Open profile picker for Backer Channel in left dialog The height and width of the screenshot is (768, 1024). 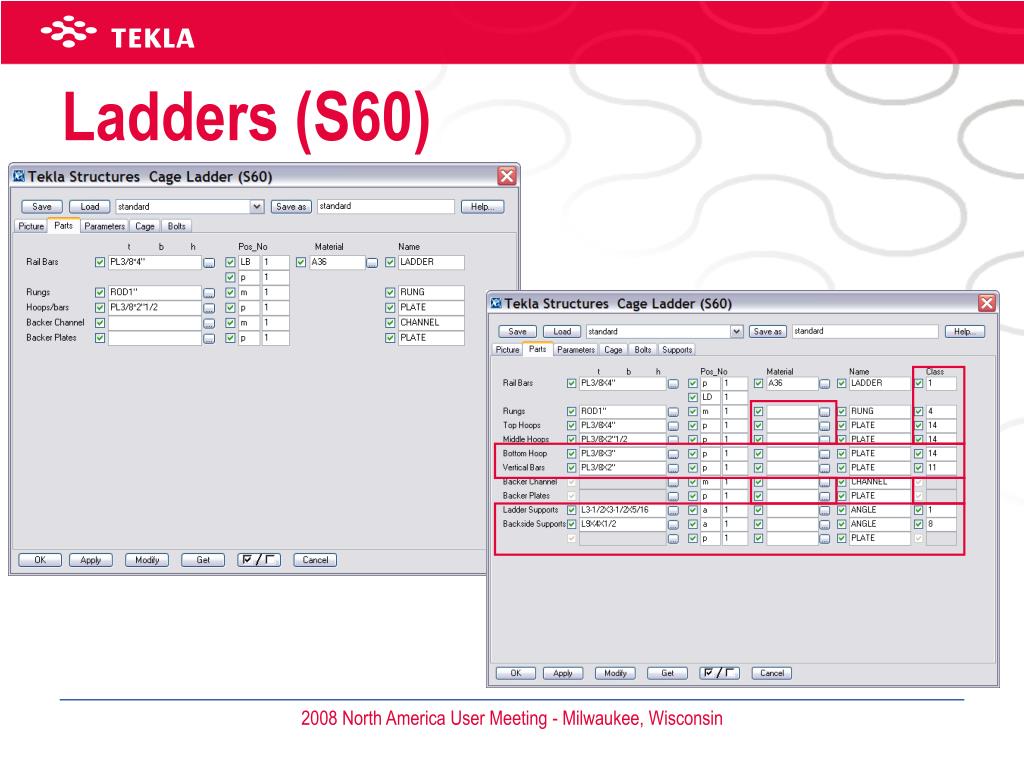(209, 324)
